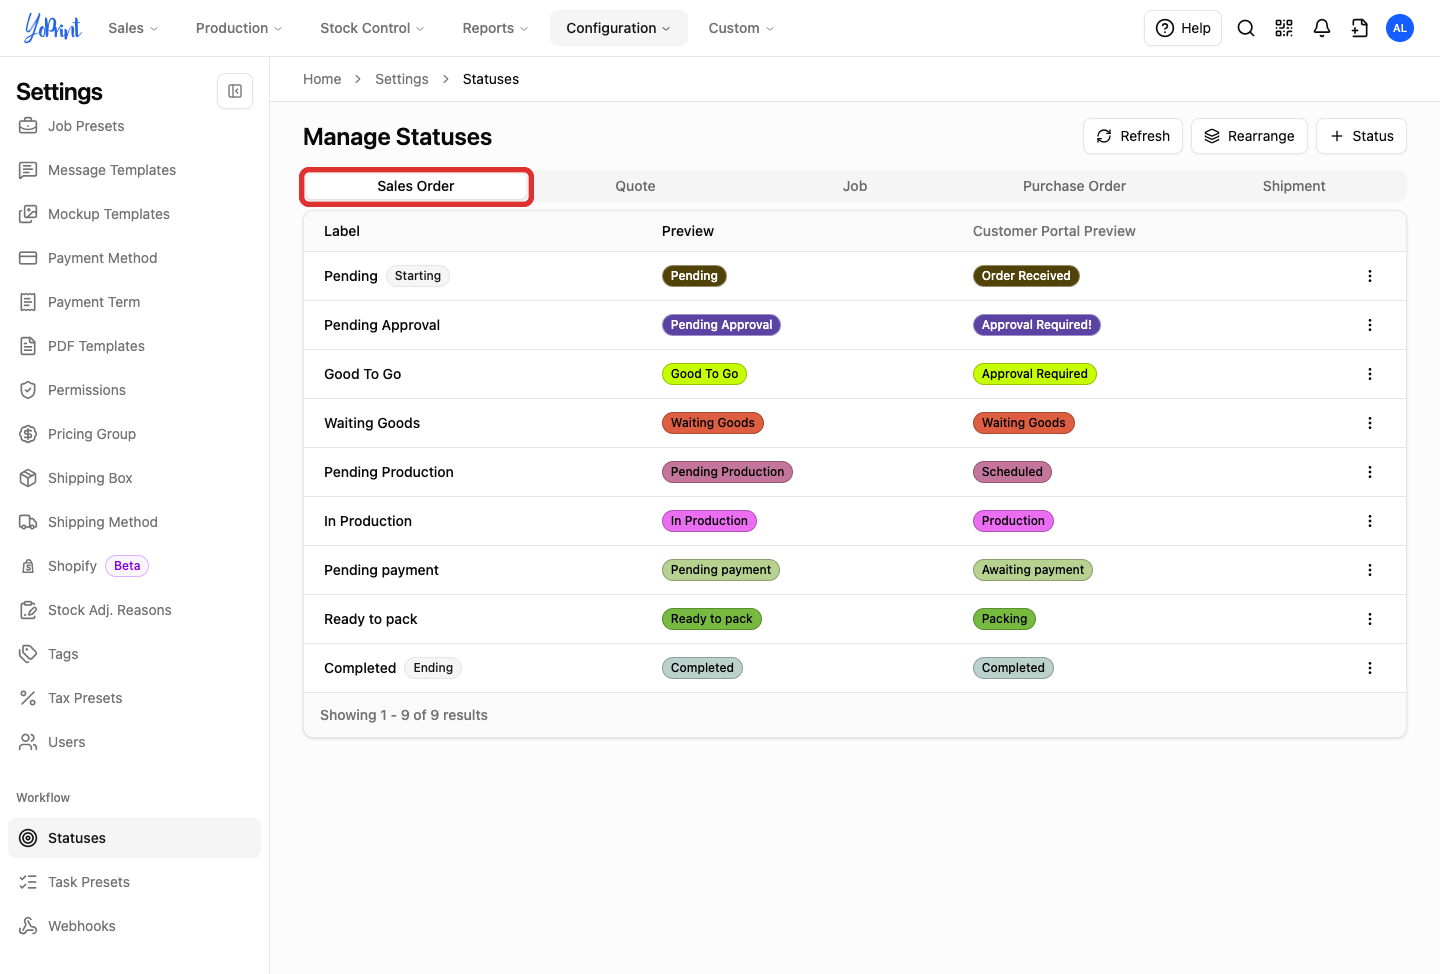
Task: Open row options for Pending payment
Action: [x=1370, y=570]
